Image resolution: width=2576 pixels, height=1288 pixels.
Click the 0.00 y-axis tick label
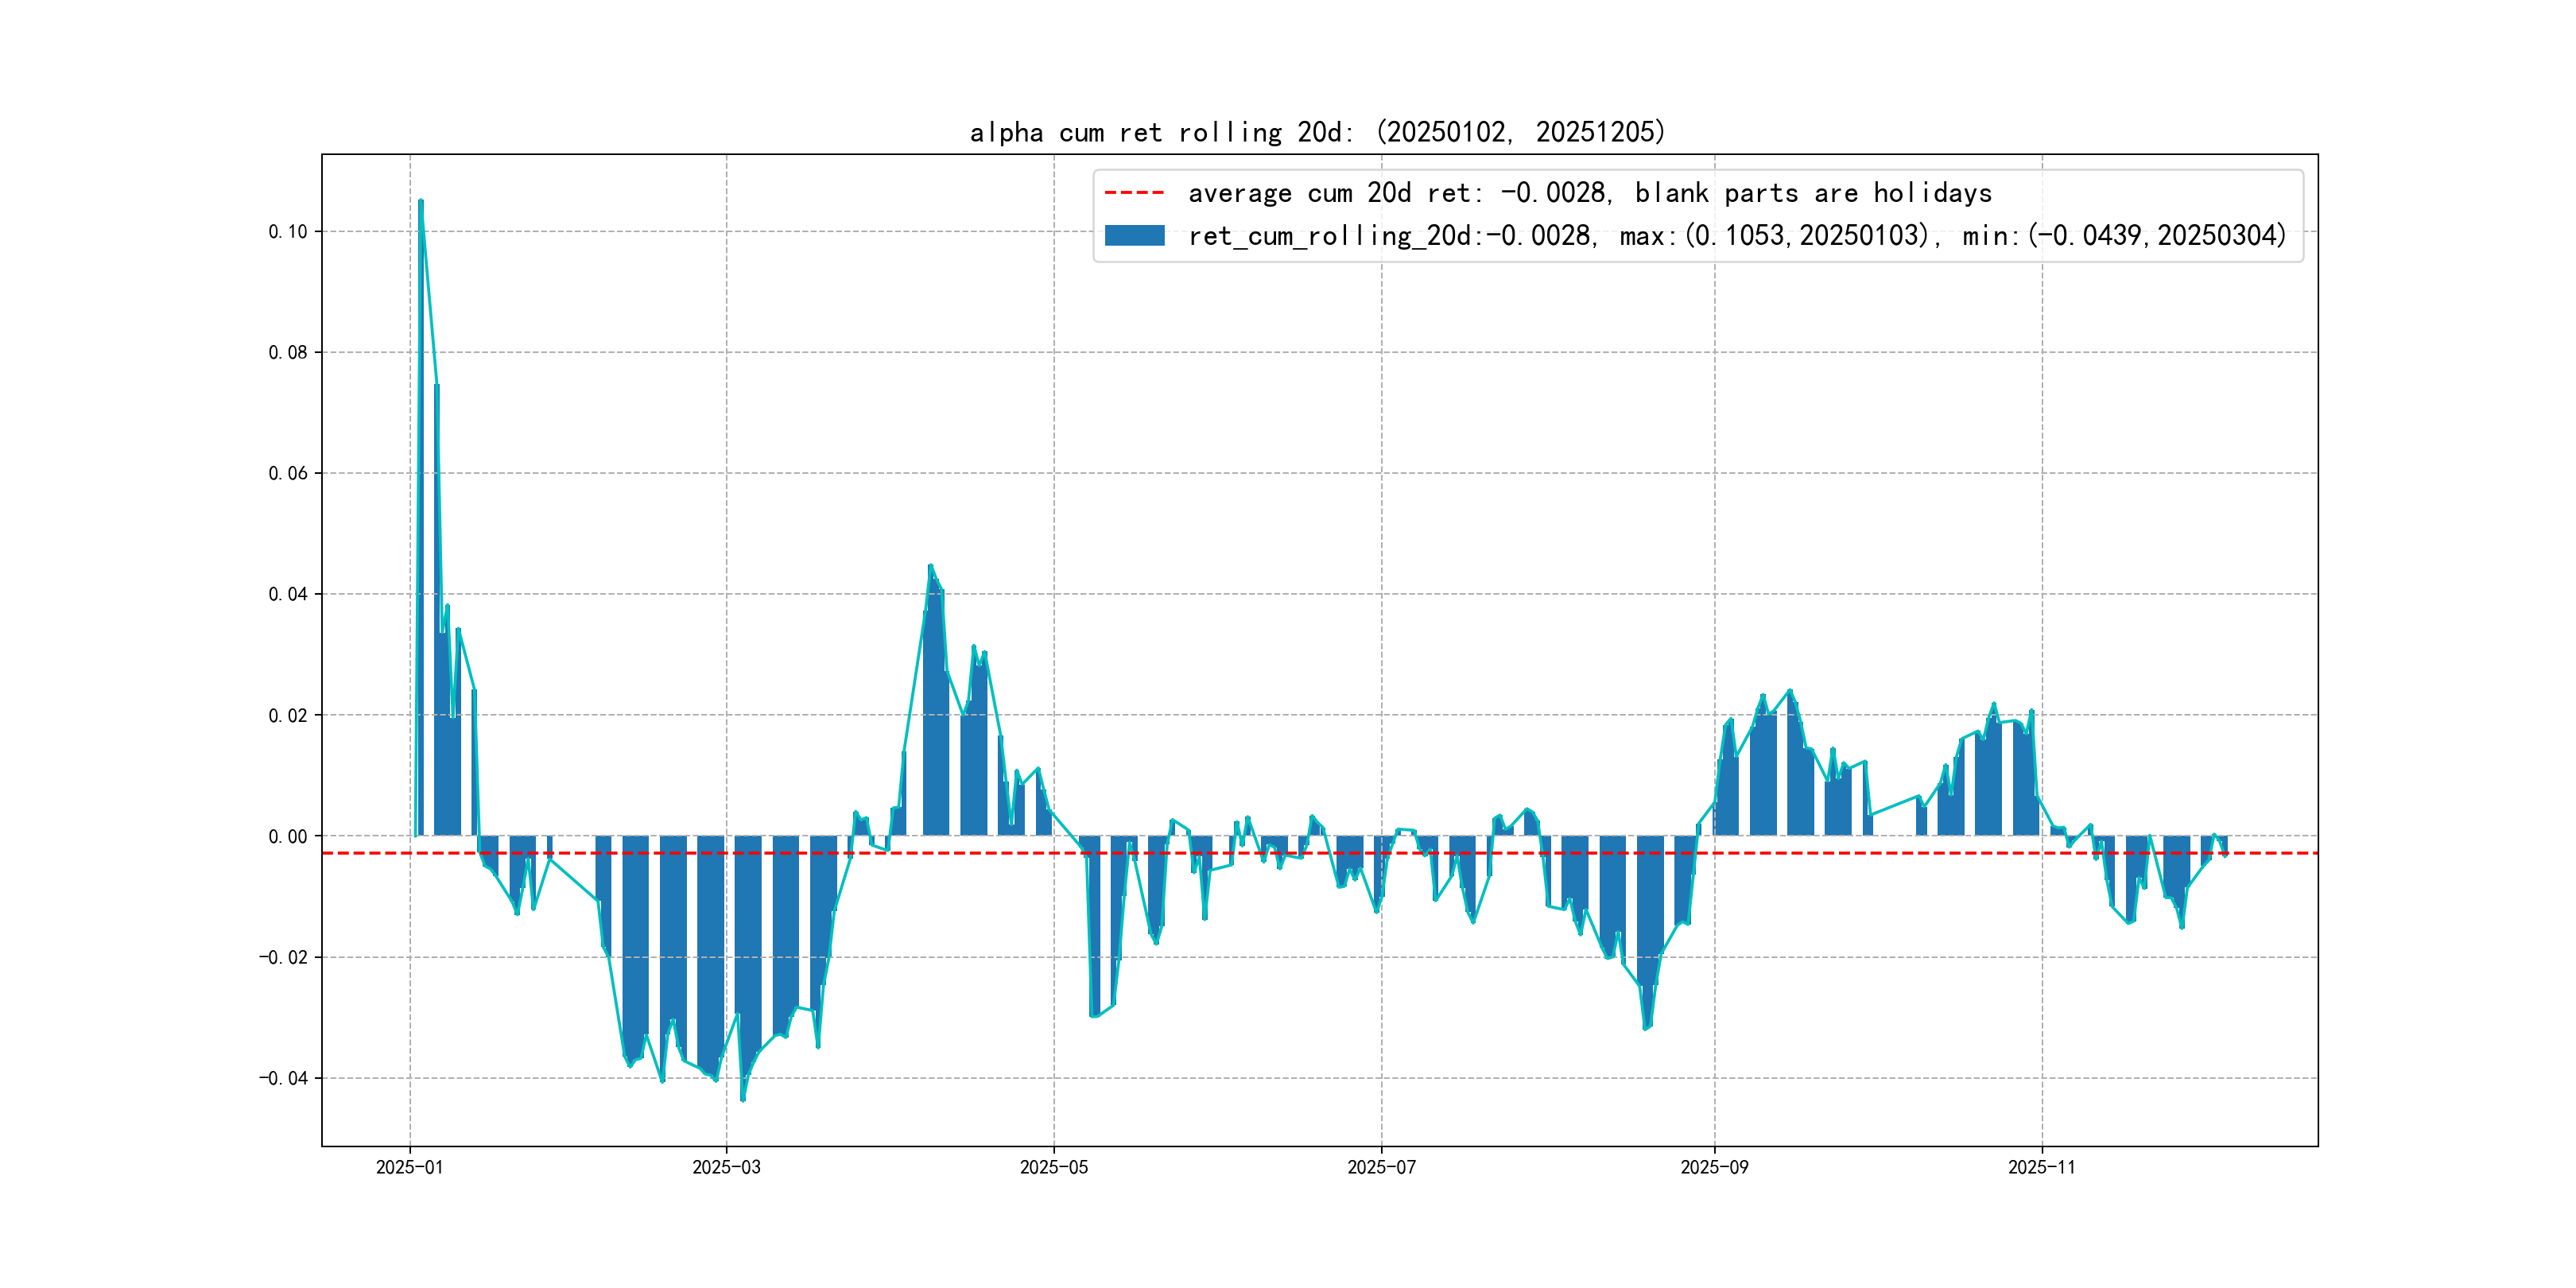pos(288,836)
